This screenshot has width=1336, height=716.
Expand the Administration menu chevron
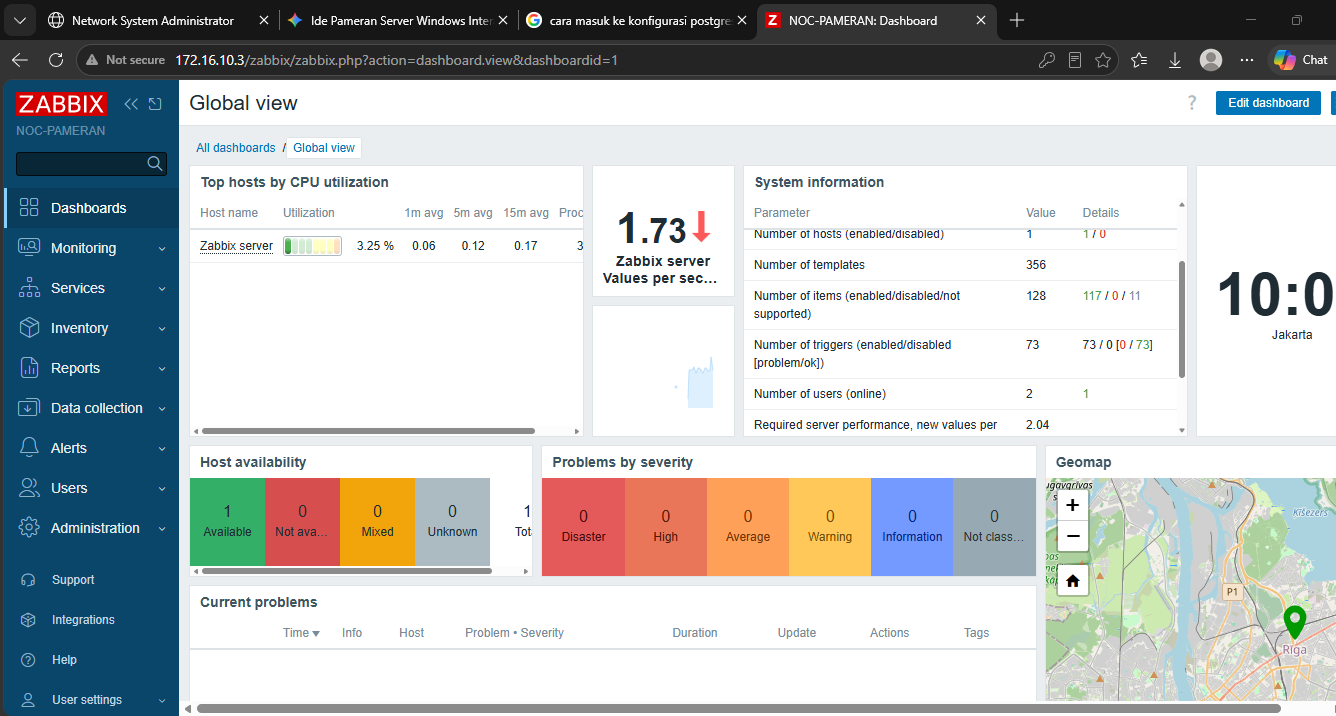pyautogui.click(x=162, y=529)
